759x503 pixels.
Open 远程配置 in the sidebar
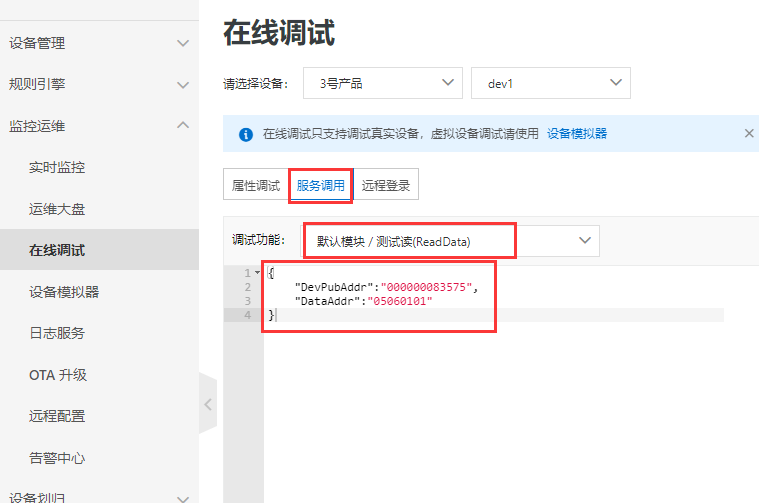pyautogui.click(x=57, y=416)
